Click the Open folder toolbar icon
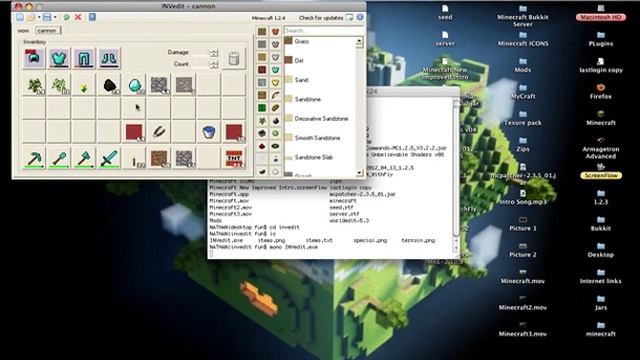 (x=31, y=18)
